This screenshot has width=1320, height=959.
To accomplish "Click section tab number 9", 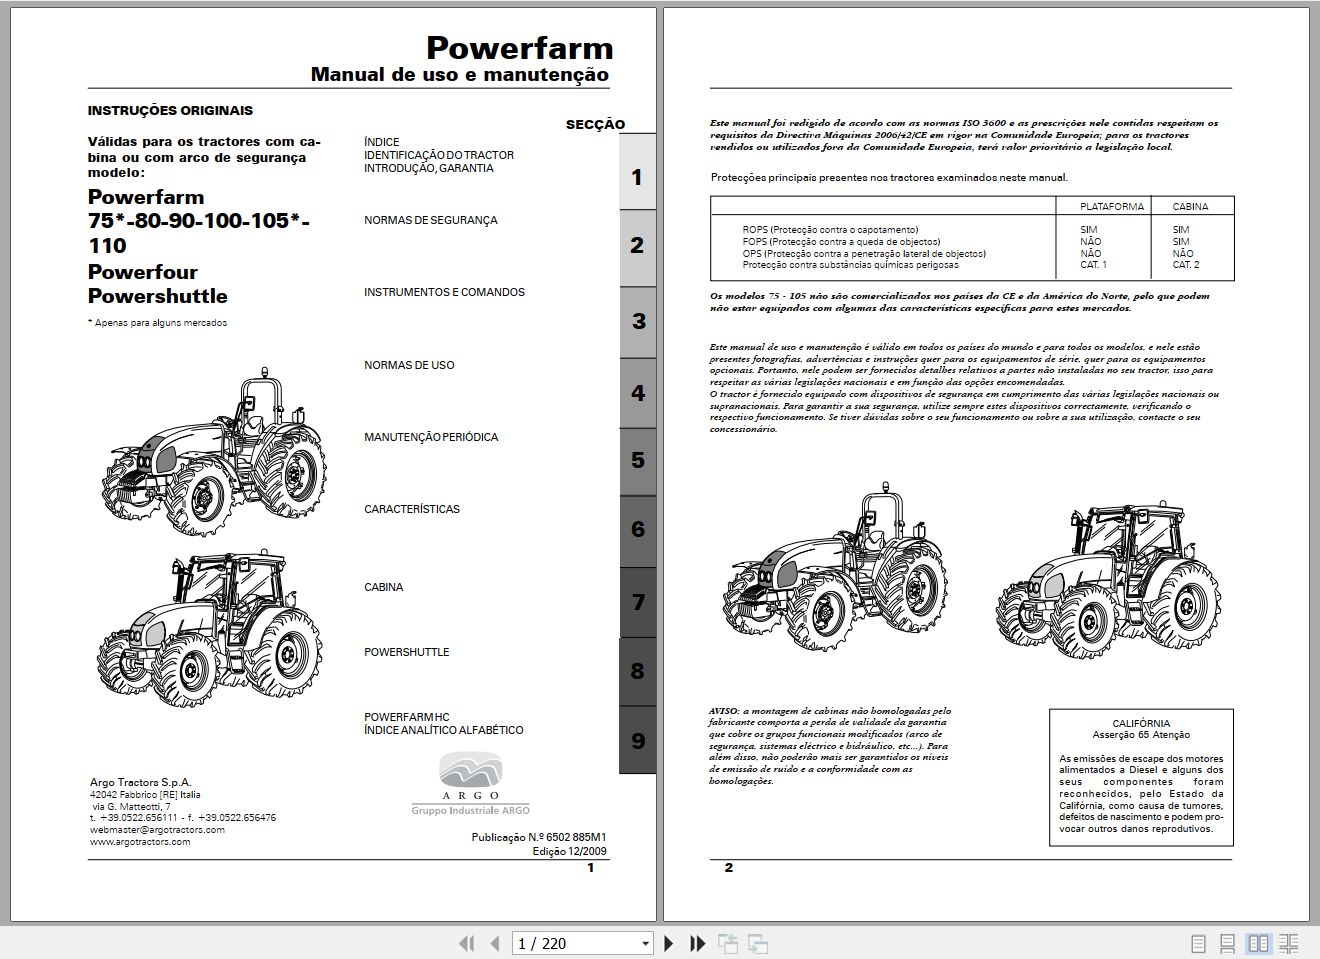I will (x=638, y=740).
